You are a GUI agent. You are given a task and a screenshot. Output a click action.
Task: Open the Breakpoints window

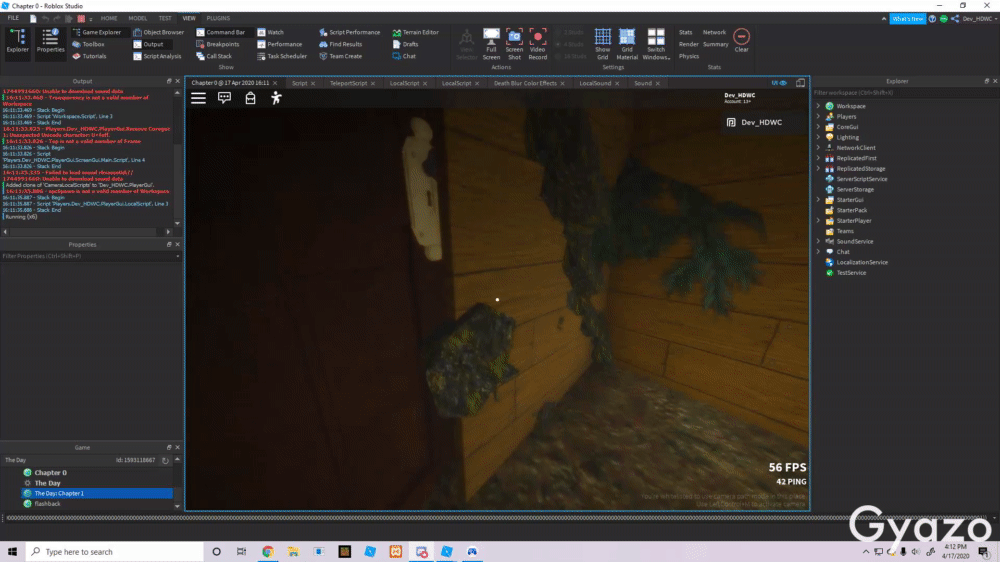pyautogui.click(x=217, y=44)
